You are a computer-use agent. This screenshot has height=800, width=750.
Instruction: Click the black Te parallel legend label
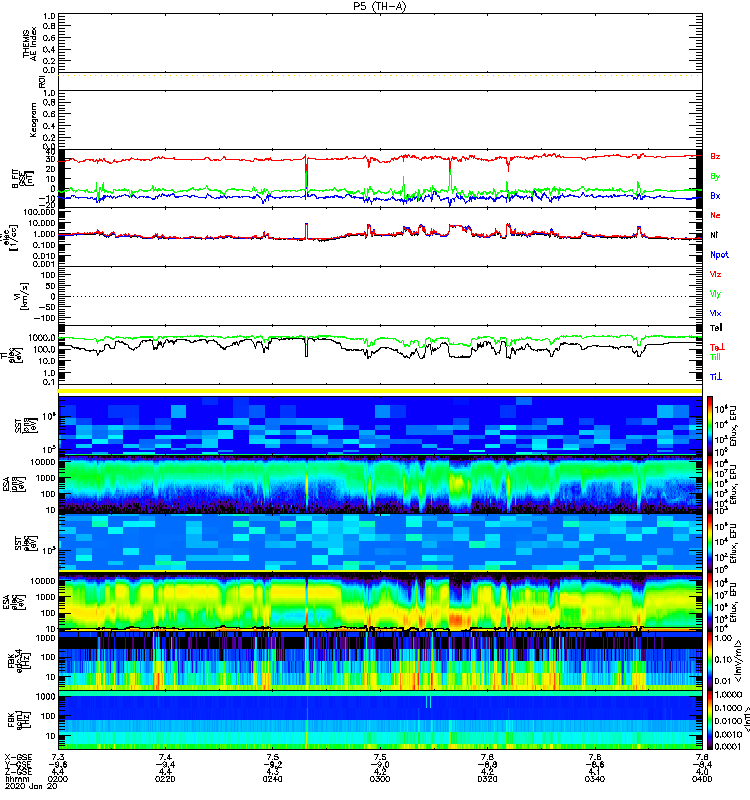[x=716, y=328]
